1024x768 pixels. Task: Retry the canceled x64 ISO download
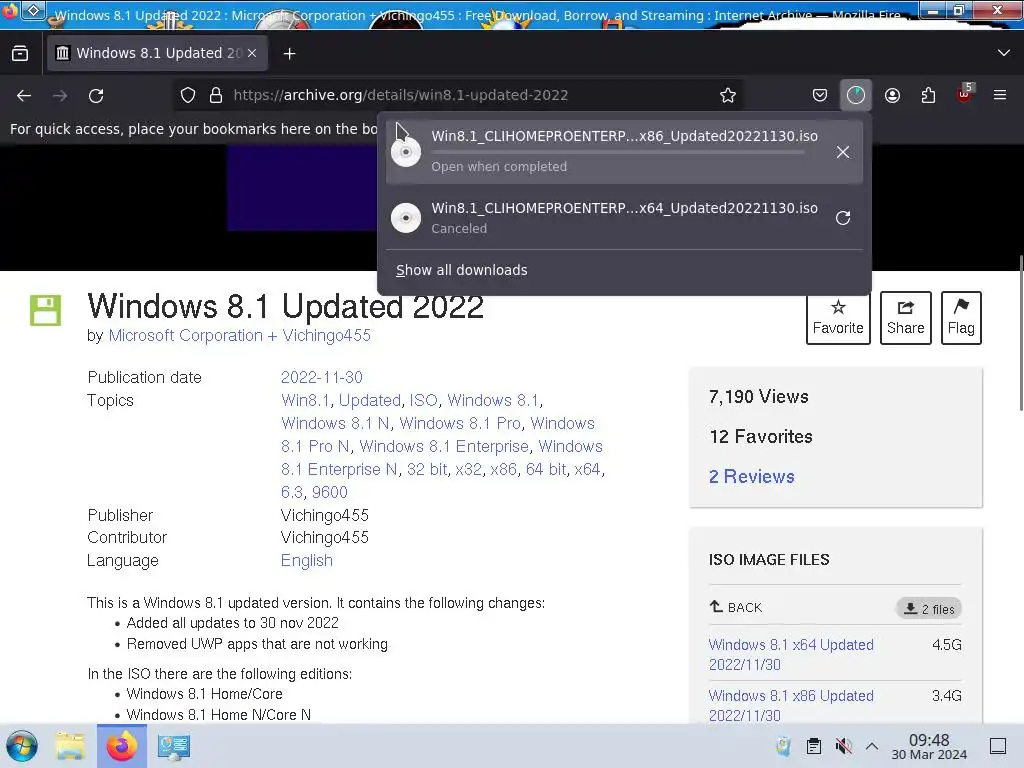pos(842,217)
